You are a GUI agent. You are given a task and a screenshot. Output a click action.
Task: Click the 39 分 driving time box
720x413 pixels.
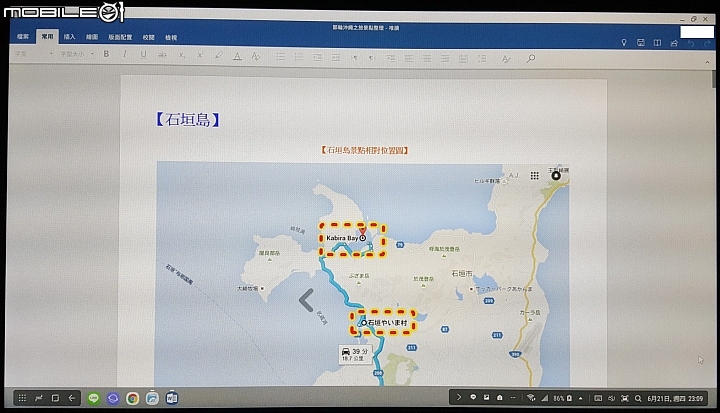coord(354,354)
